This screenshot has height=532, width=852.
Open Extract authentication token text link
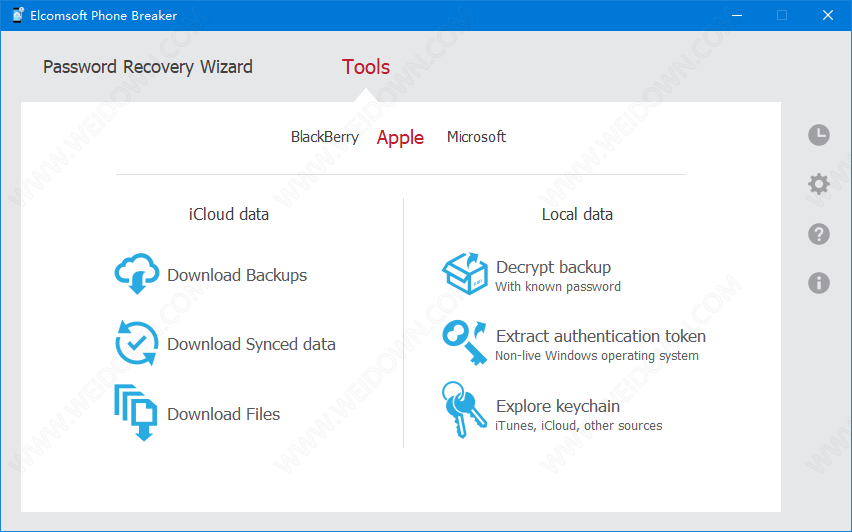pos(601,336)
